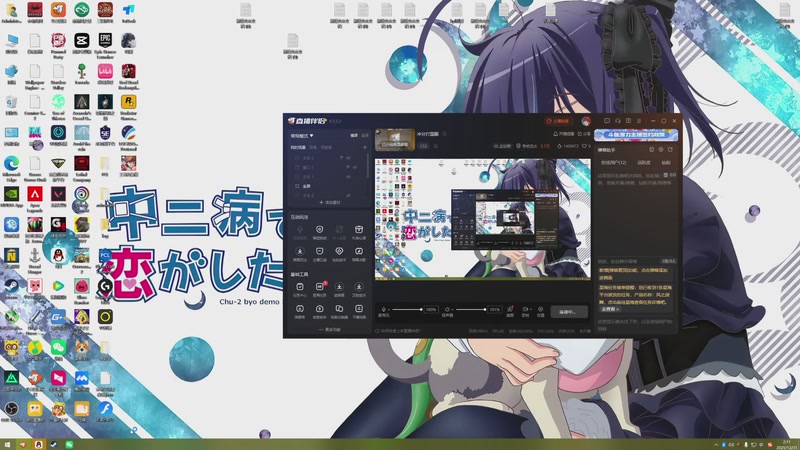Viewport: 800px width, 450px height.
Task: Open the calendar-shaped task center tool
Action: tap(300, 287)
